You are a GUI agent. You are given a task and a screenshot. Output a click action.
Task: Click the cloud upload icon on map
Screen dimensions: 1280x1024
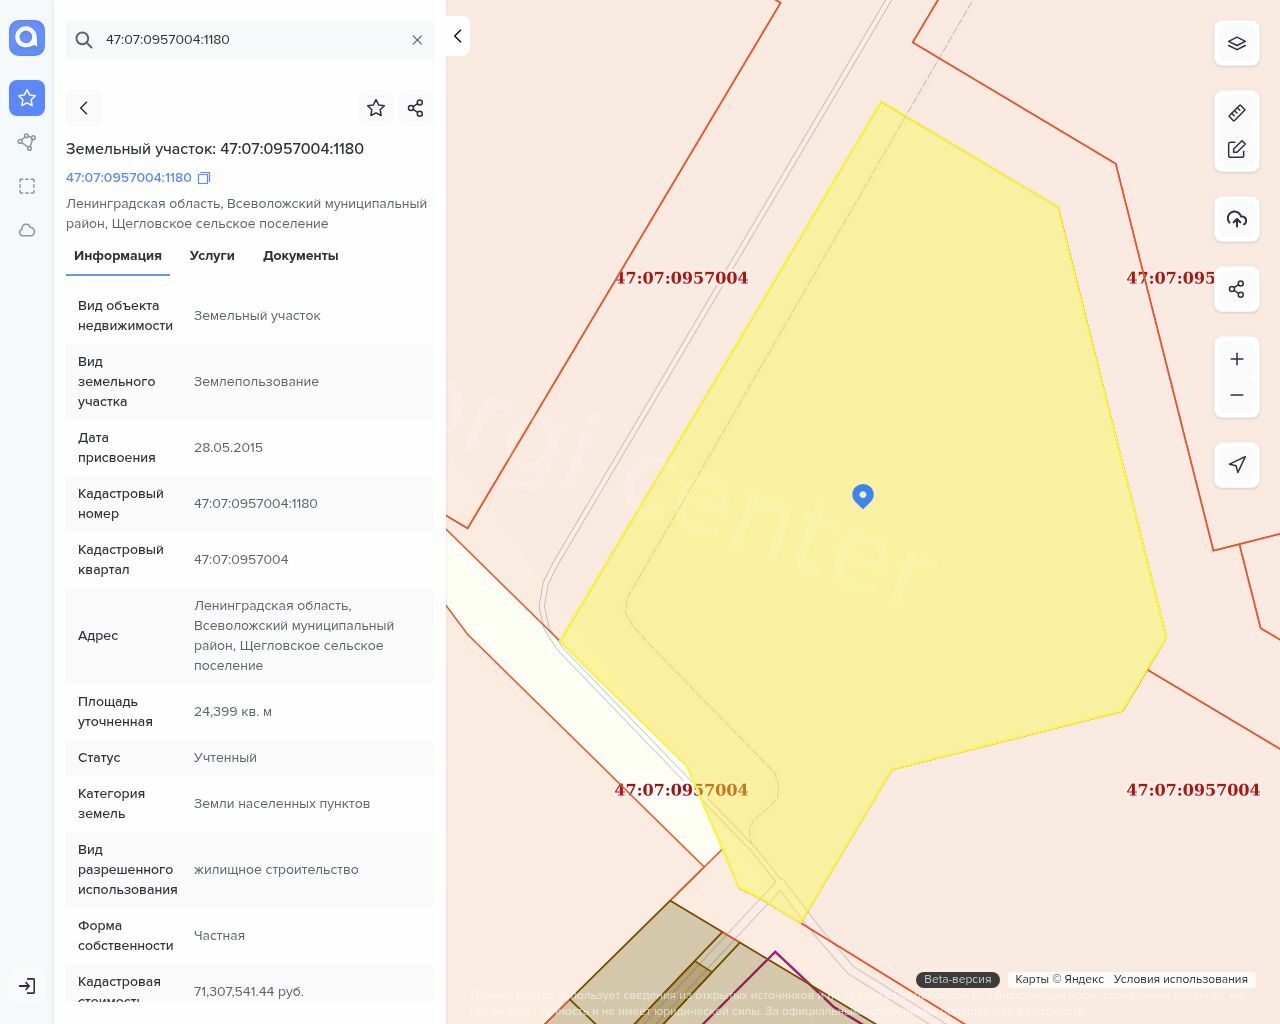(x=1236, y=219)
